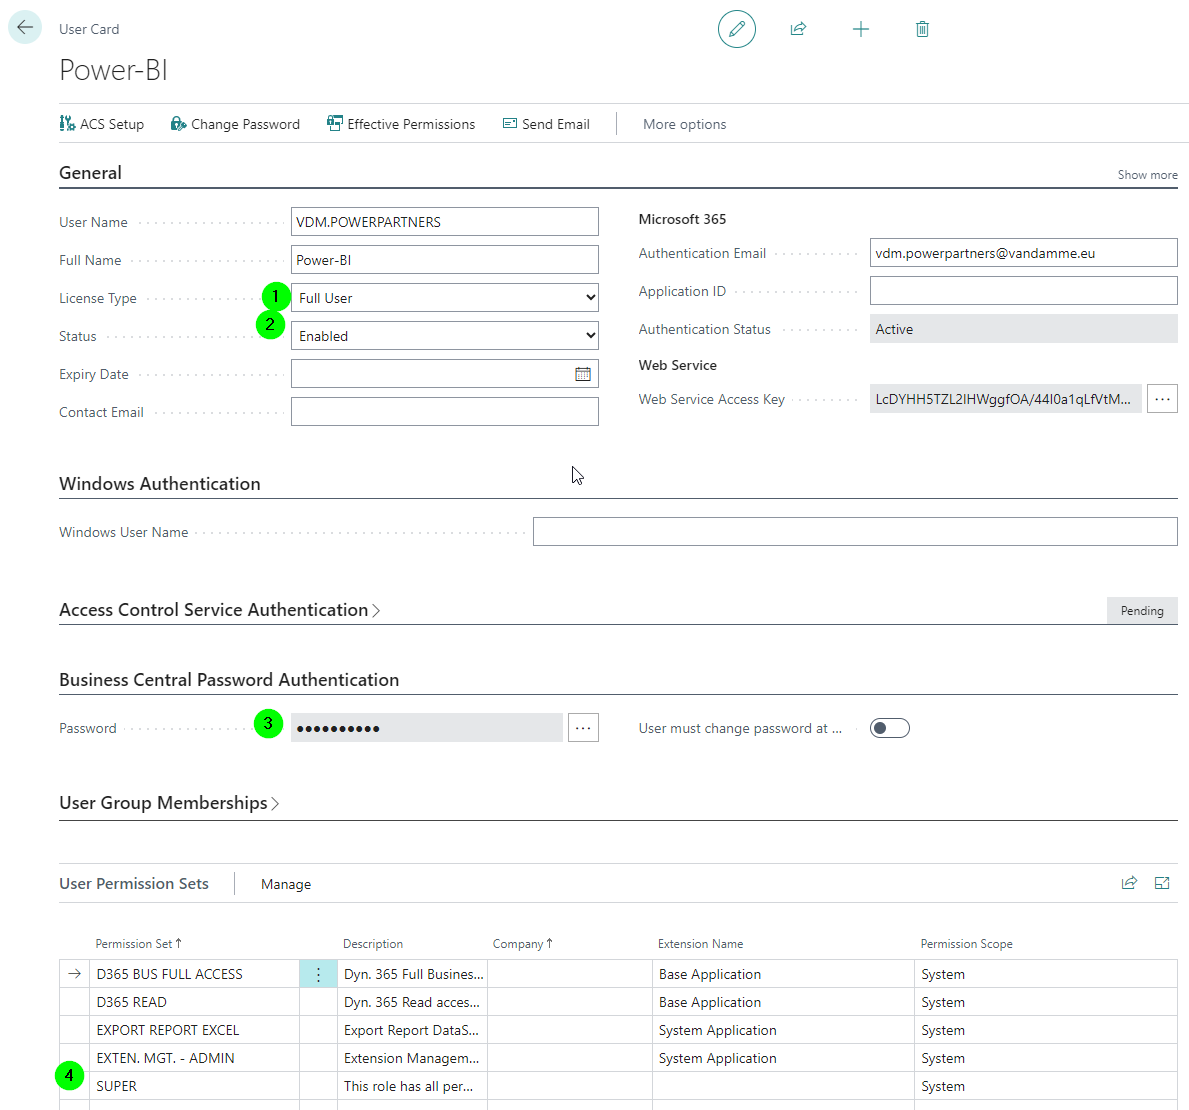
Task: Click the Windows User Name field
Action: click(855, 531)
